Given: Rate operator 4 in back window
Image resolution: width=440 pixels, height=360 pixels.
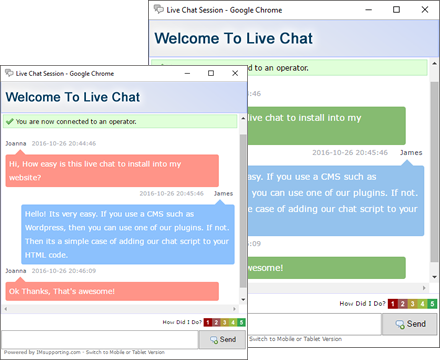Looking at the screenshot, I should click(422, 304).
